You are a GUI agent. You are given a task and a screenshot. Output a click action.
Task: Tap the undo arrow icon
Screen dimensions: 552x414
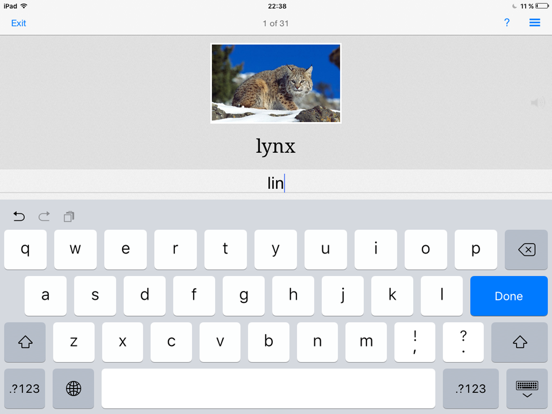click(19, 216)
